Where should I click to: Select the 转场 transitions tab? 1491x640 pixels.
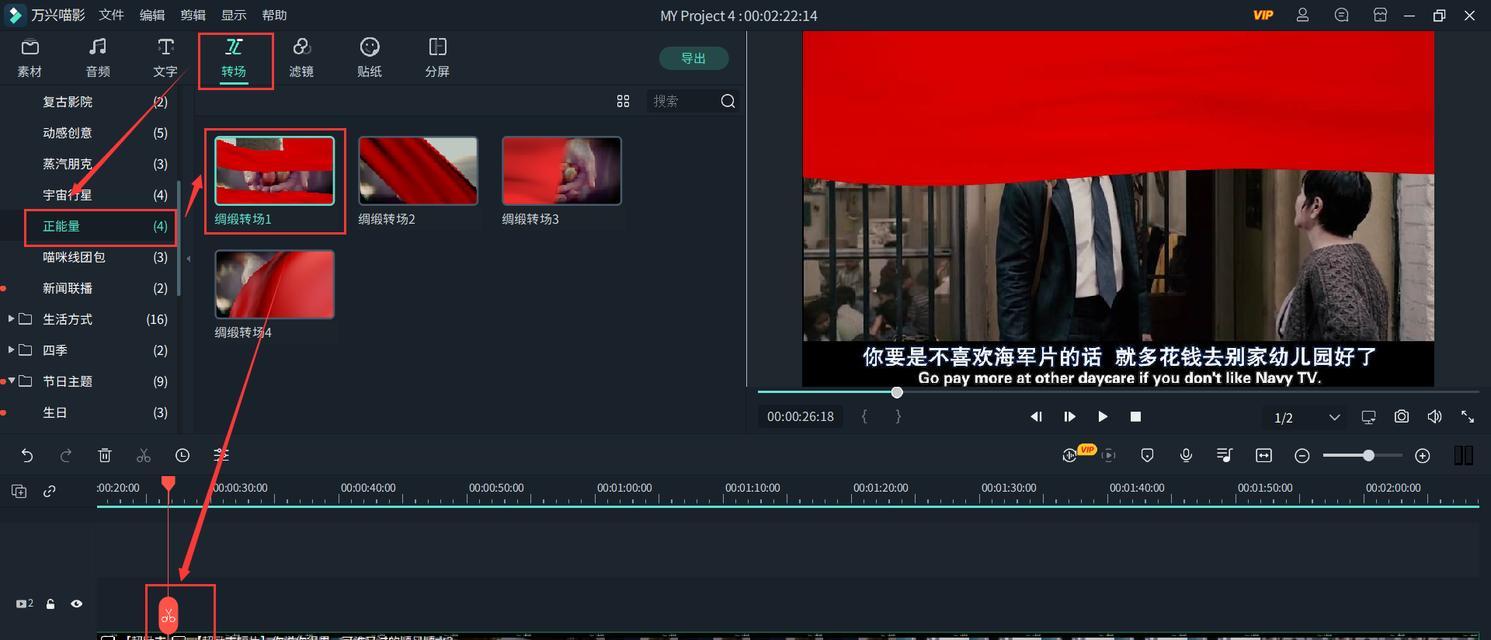click(234, 58)
